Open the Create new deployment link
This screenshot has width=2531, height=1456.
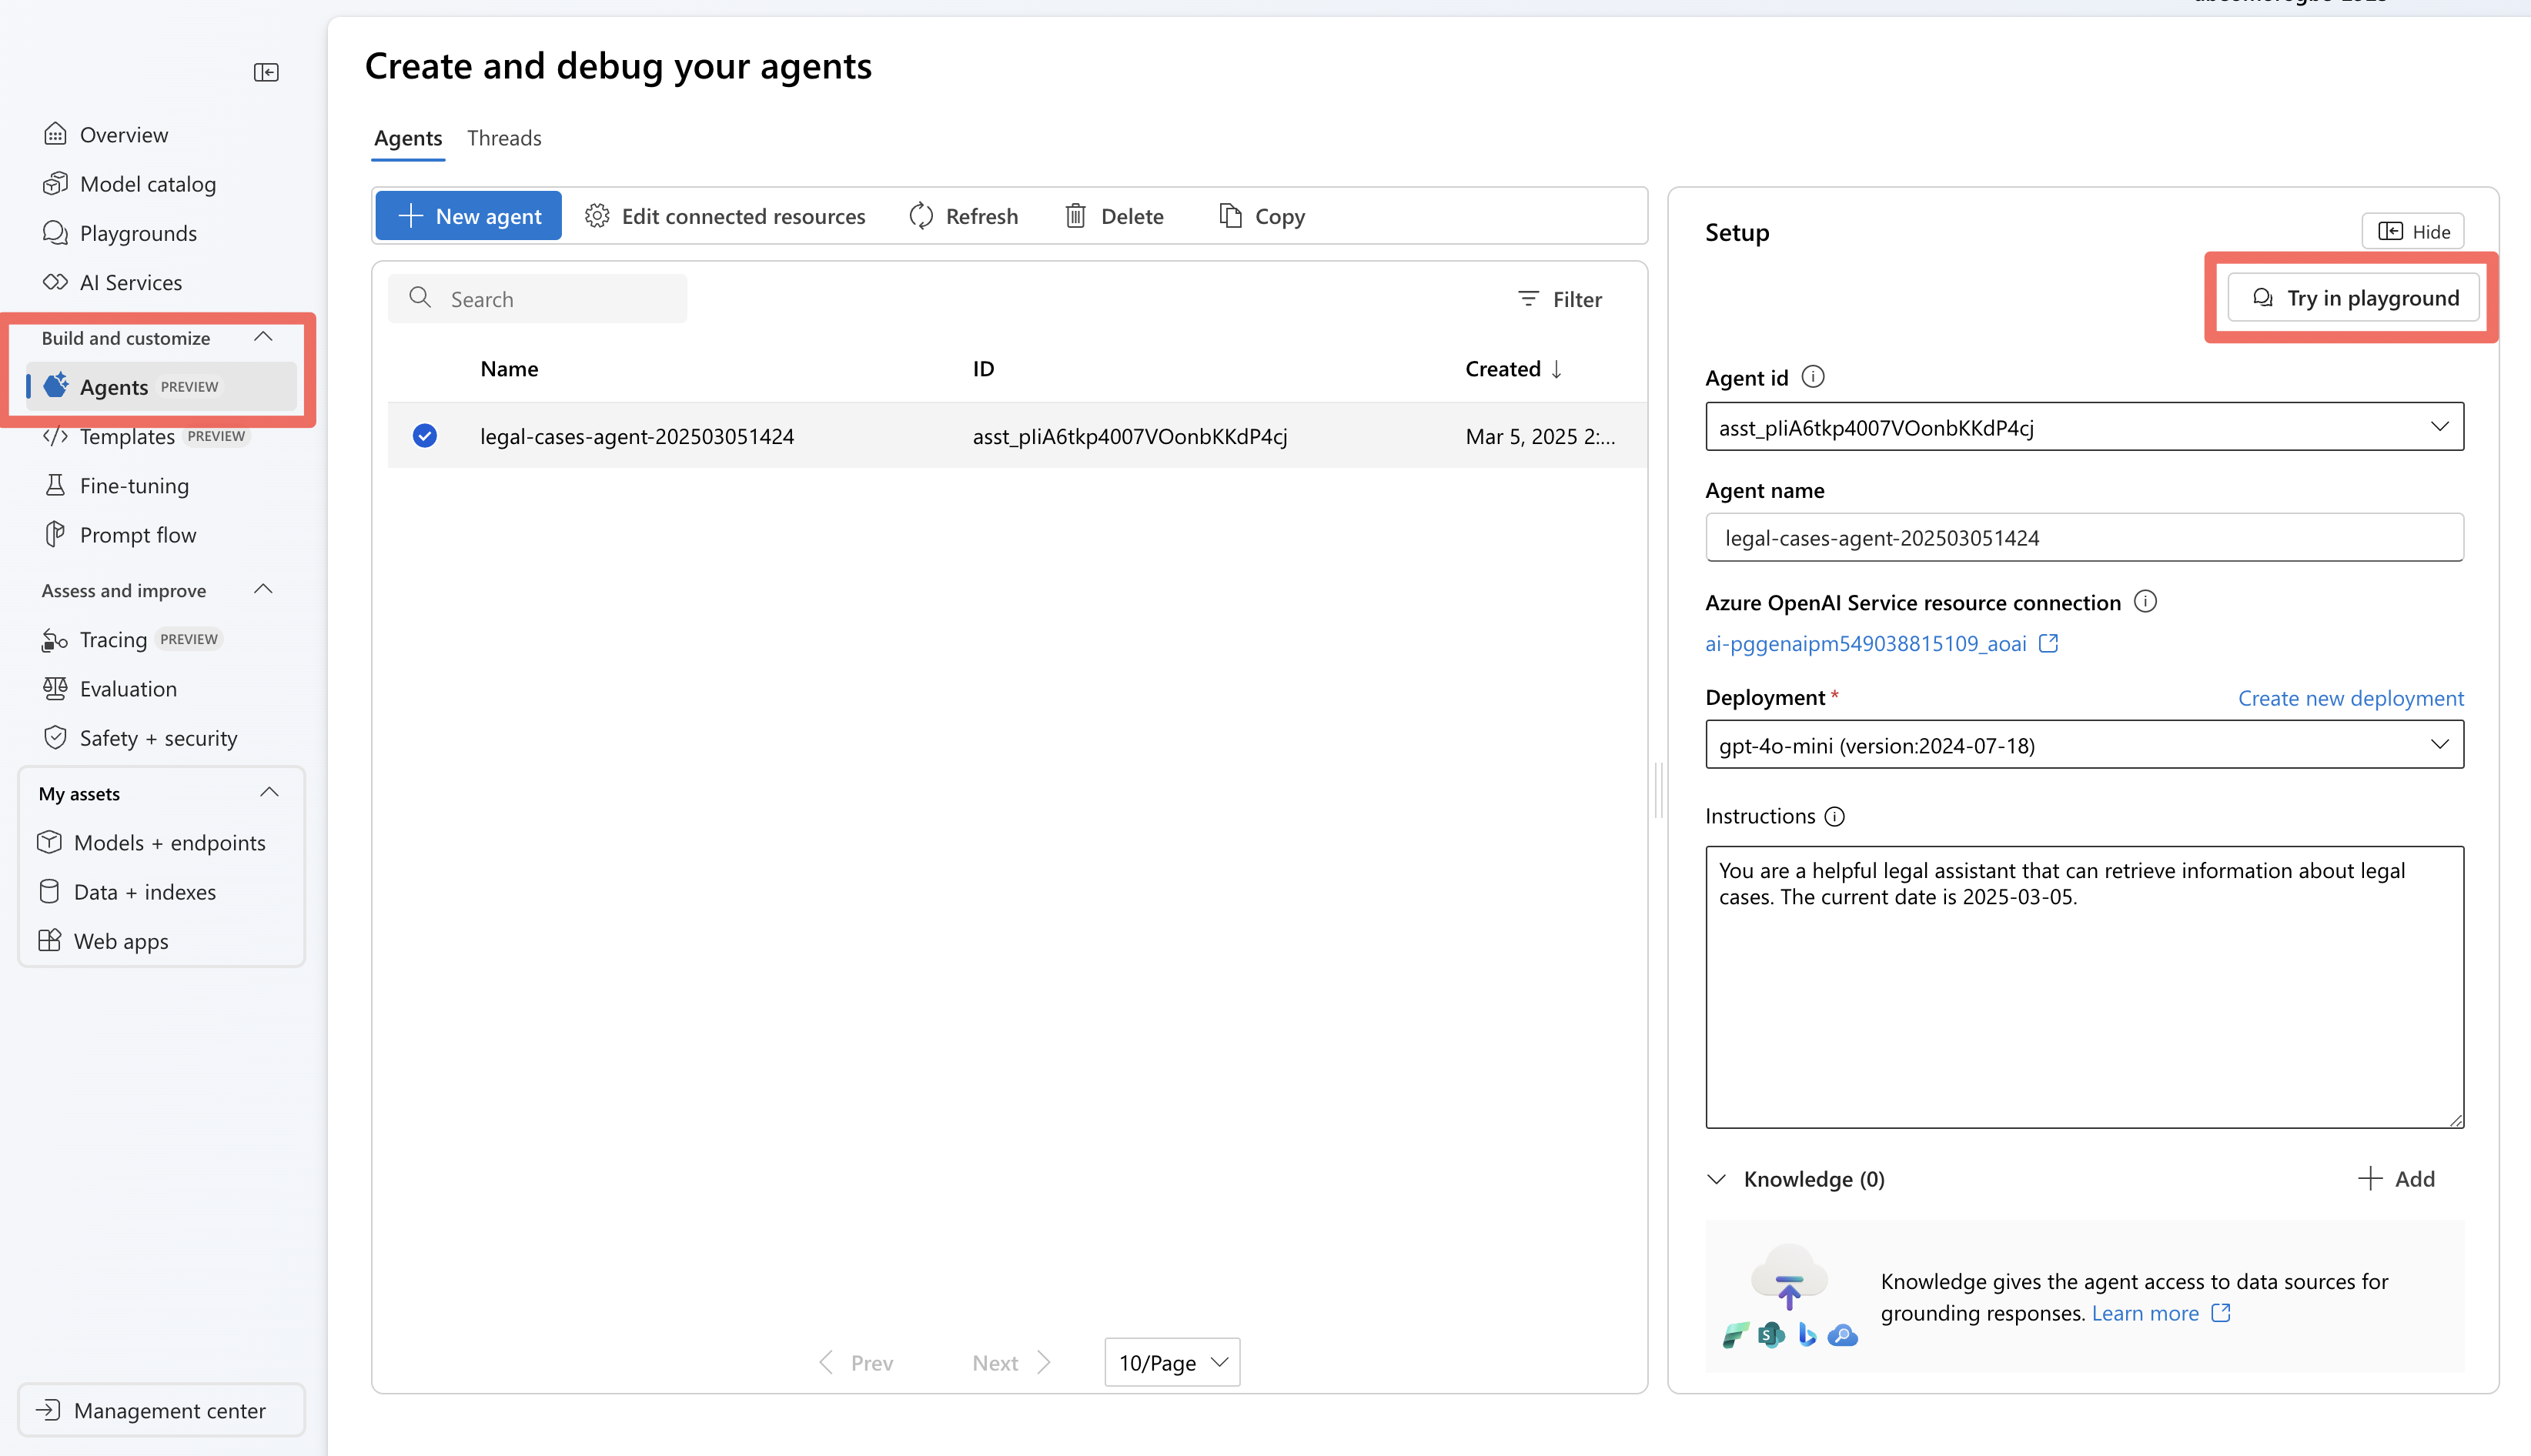point(2351,698)
